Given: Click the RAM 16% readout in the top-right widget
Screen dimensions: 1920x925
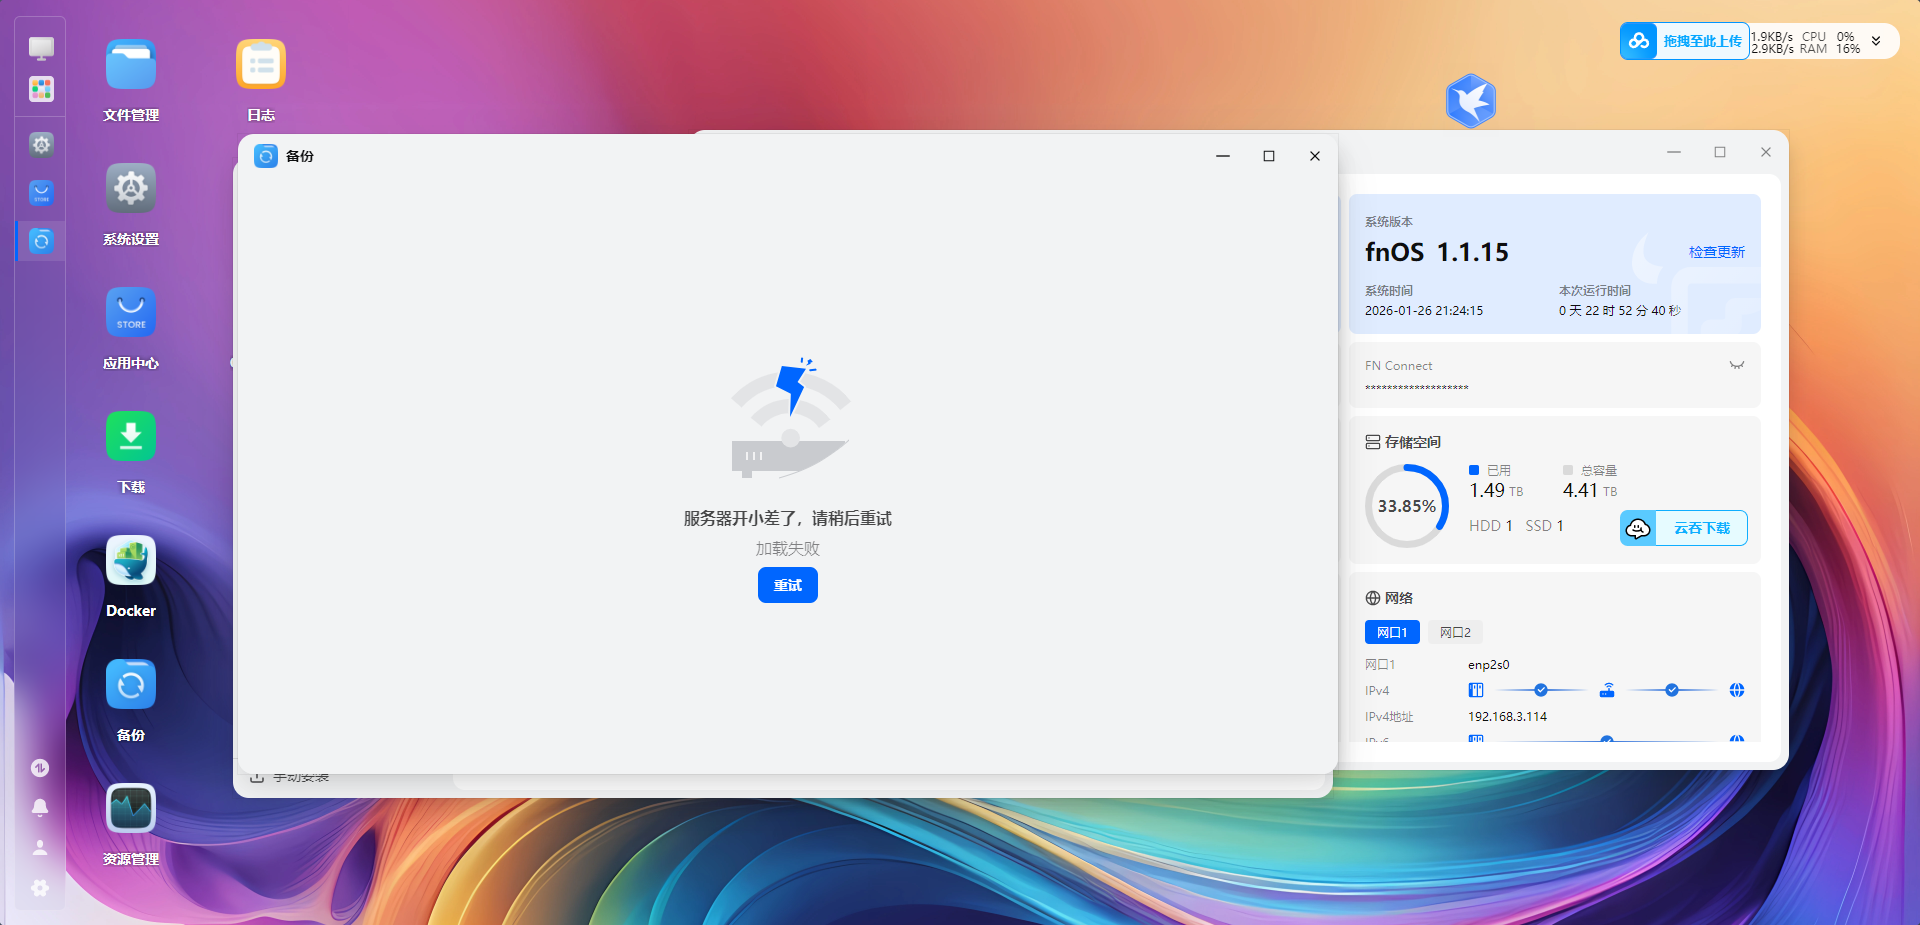Looking at the screenshot, I should tap(1830, 48).
